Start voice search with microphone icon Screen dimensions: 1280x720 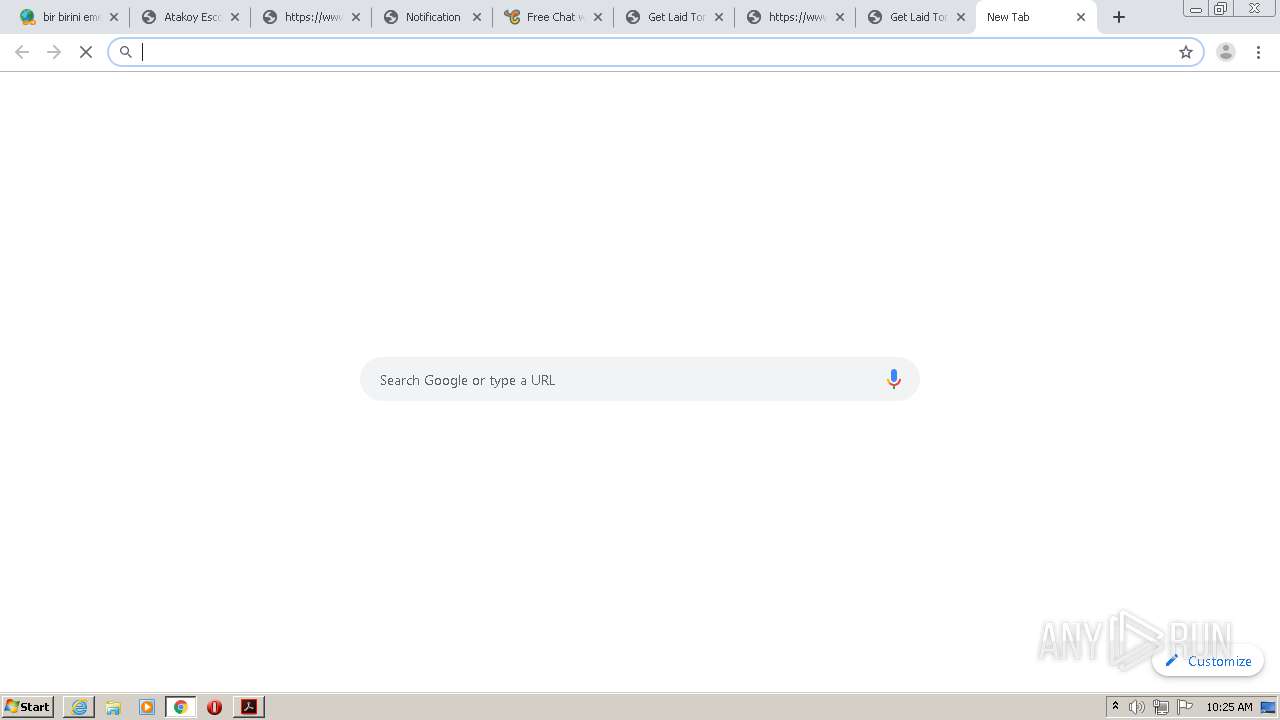(894, 379)
